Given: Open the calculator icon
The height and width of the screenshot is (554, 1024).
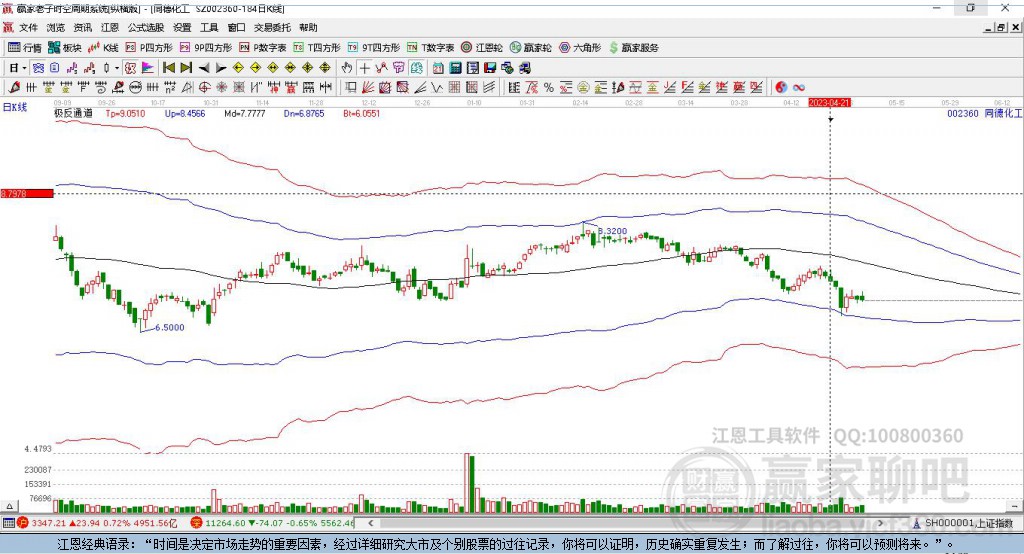Looking at the screenshot, I should (455, 68).
